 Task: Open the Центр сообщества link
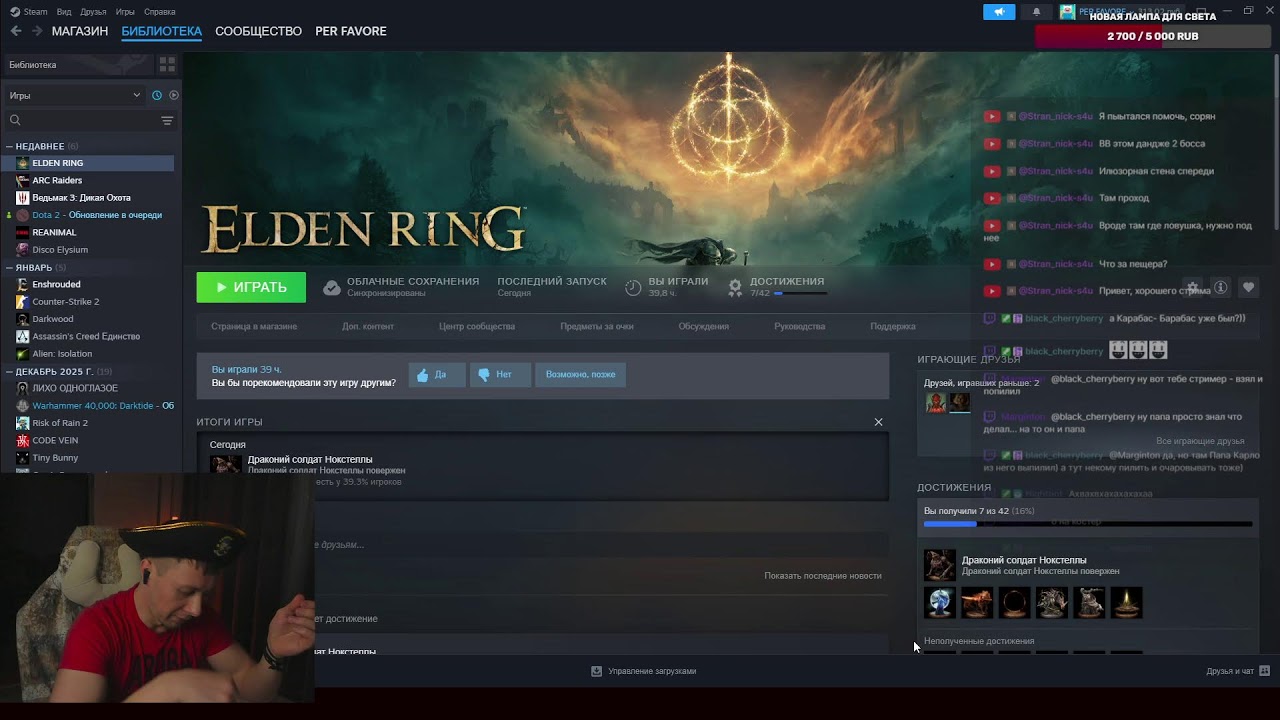477,326
